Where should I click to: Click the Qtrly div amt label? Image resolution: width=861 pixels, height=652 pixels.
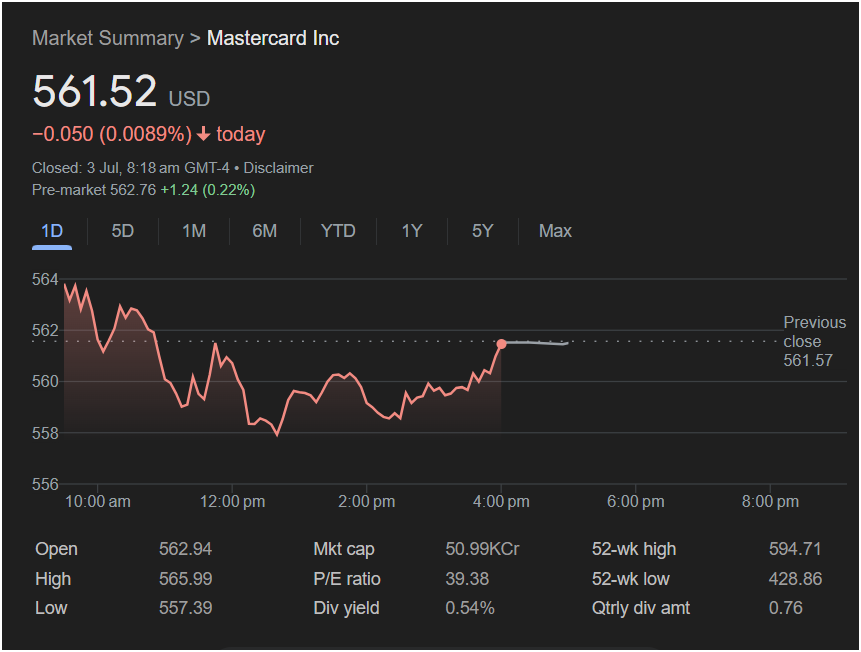click(x=641, y=608)
